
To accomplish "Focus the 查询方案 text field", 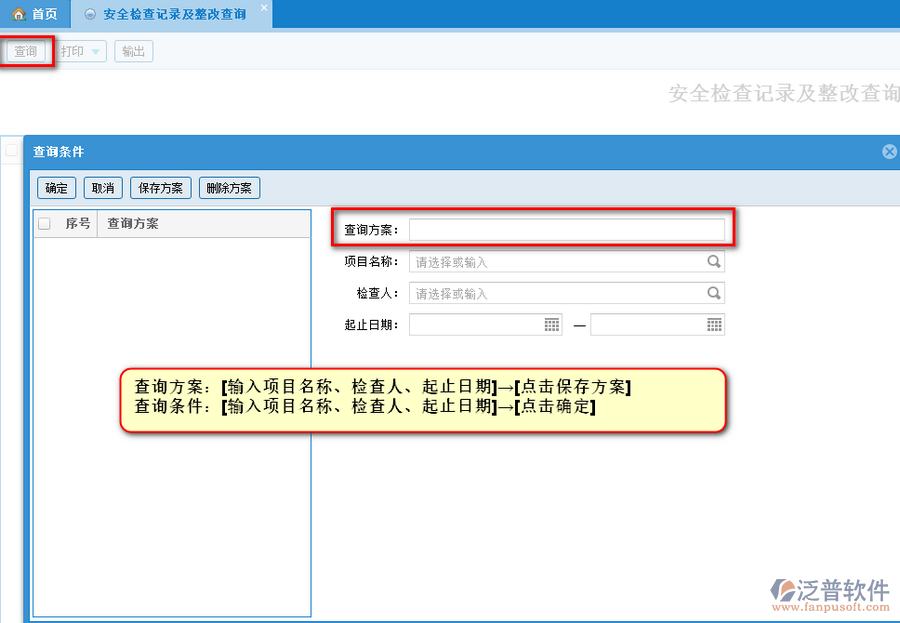I will click(567, 230).
